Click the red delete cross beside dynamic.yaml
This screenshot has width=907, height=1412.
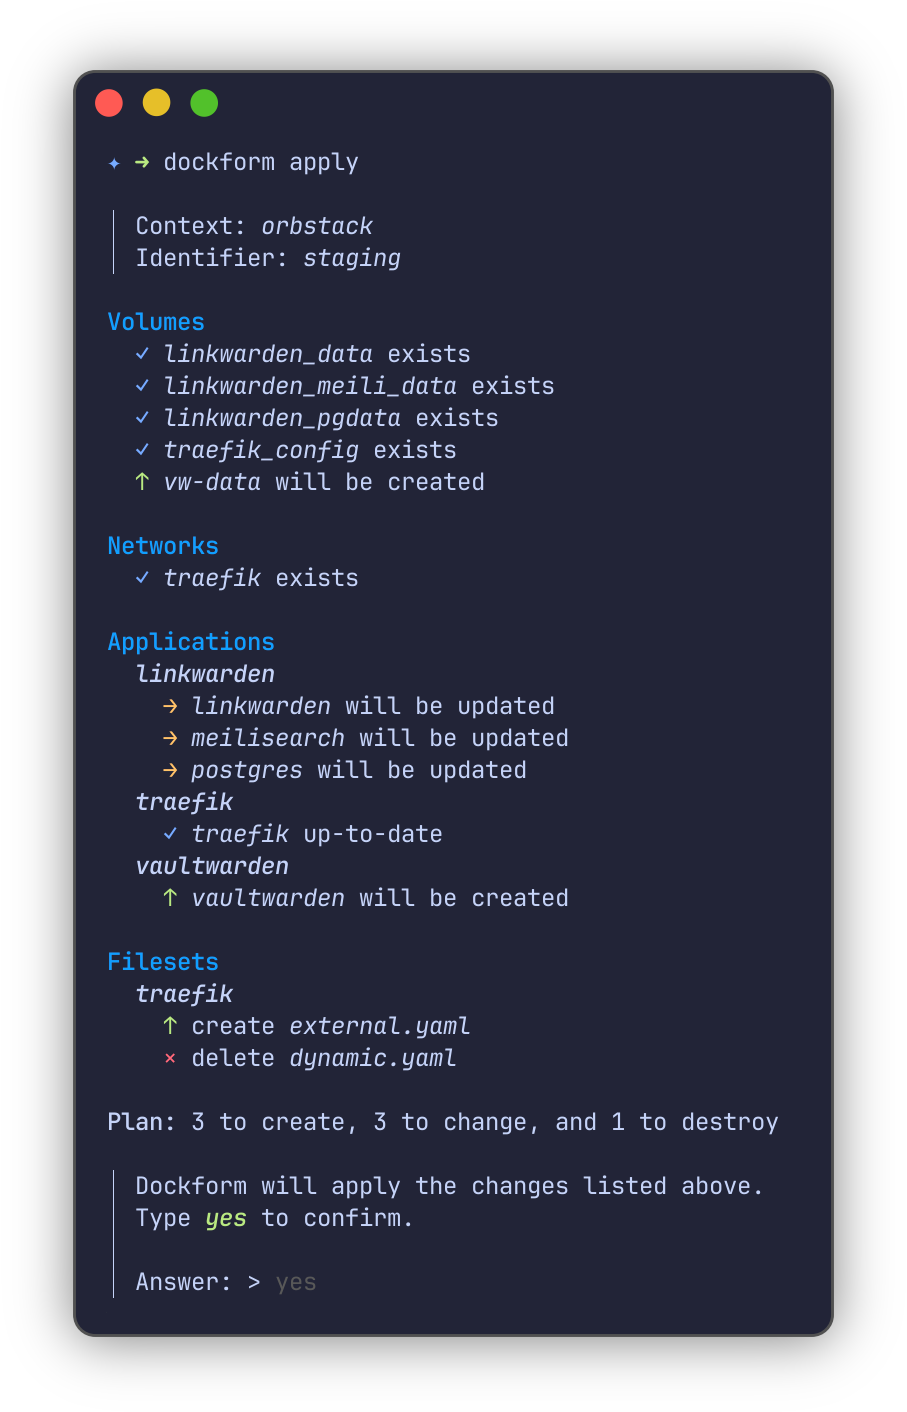[170, 1058]
